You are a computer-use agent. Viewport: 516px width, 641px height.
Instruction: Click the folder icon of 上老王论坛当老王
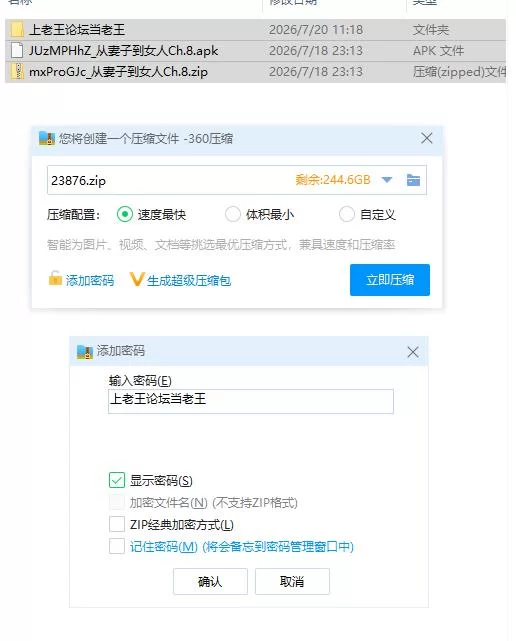pyautogui.click(x=17, y=30)
